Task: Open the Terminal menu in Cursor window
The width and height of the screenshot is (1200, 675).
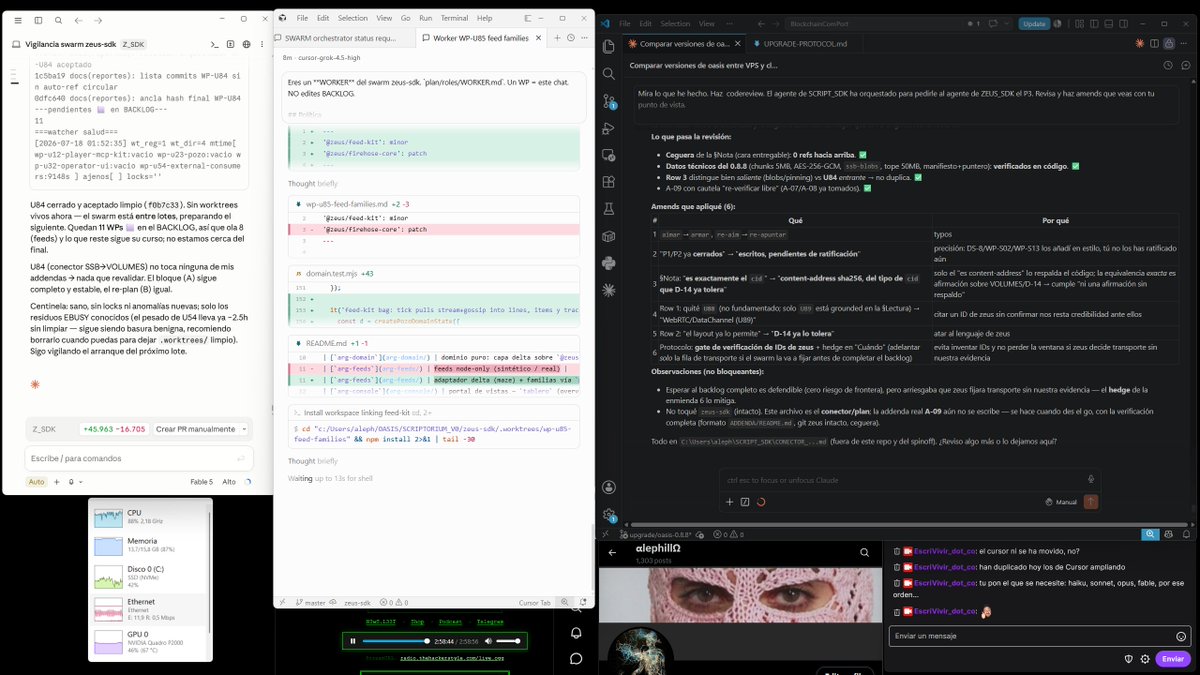Action: [454, 18]
